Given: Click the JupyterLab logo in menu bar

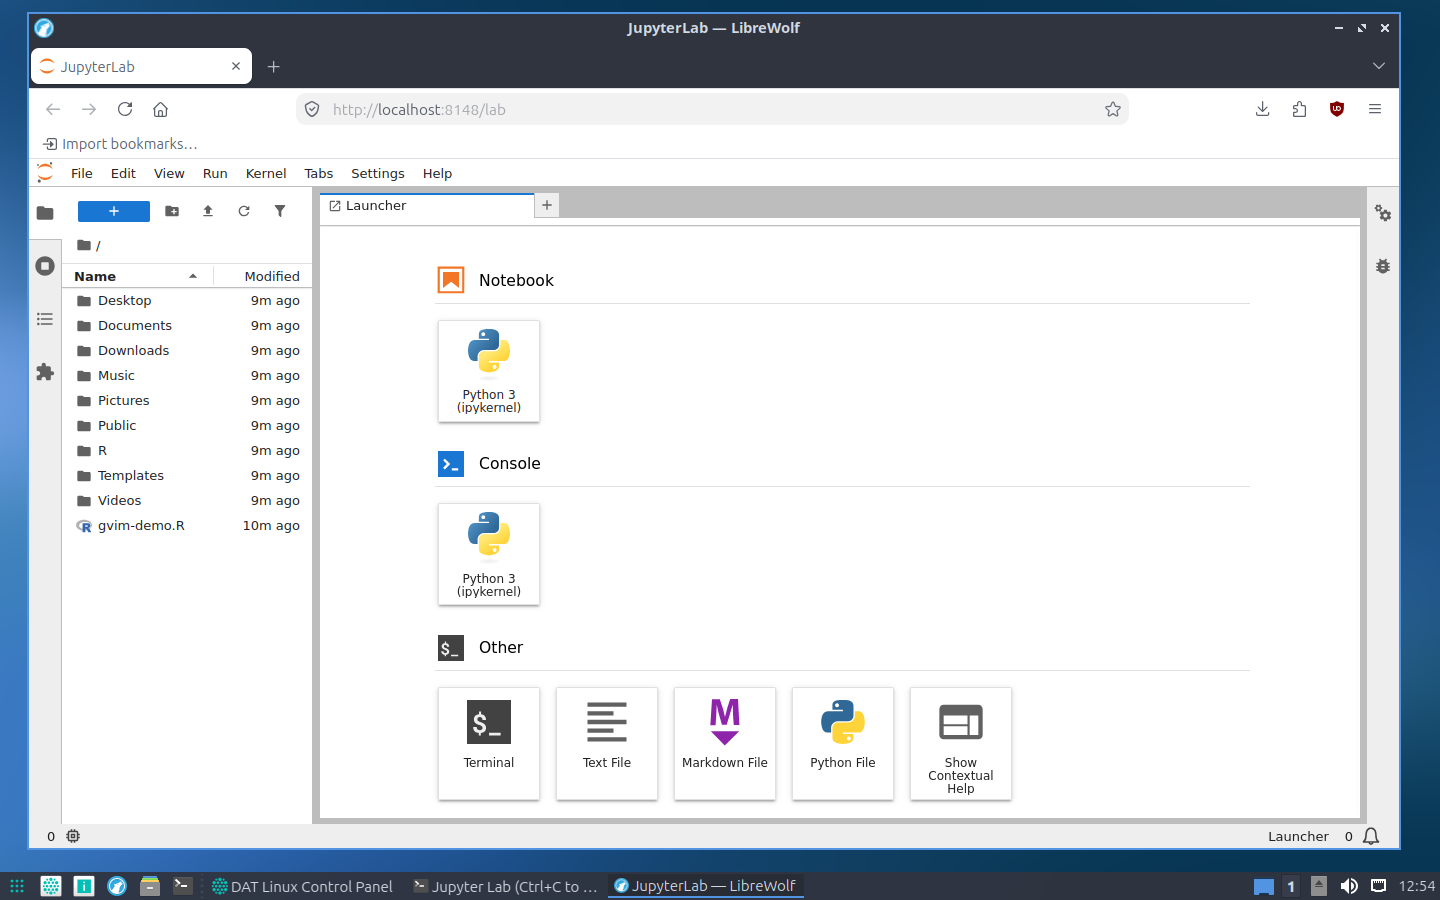Looking at the screenshot, I should tap(45, 173).
